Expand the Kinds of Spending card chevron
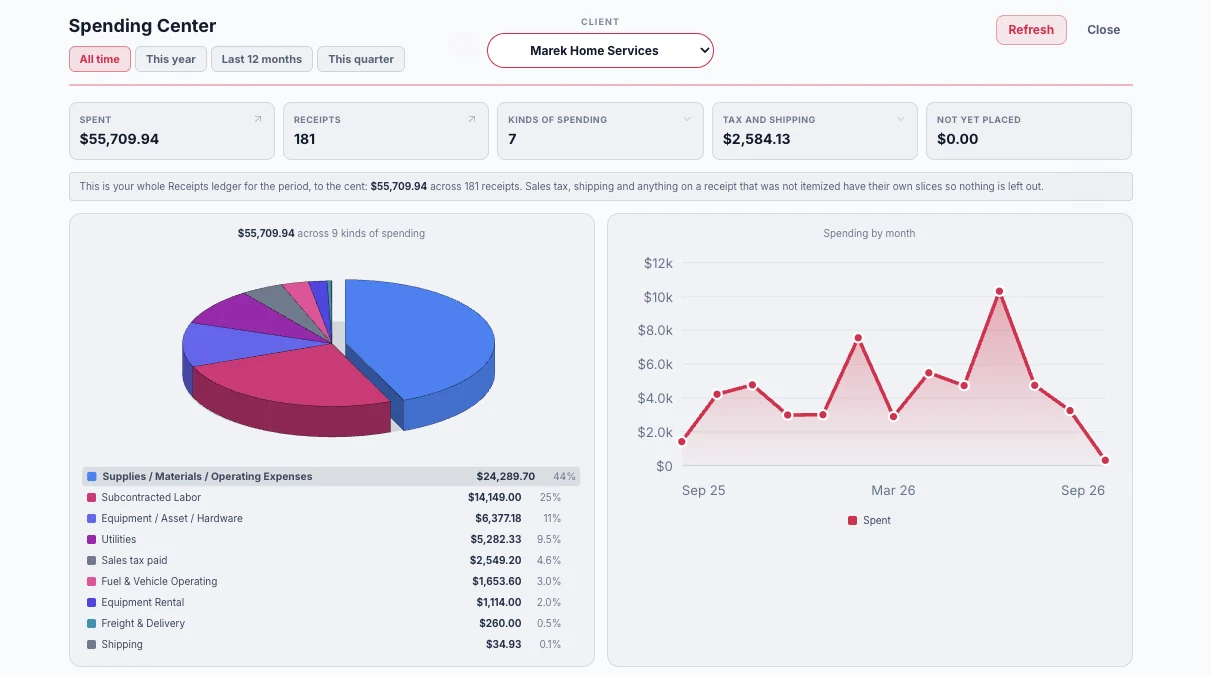 pos(687,119)
